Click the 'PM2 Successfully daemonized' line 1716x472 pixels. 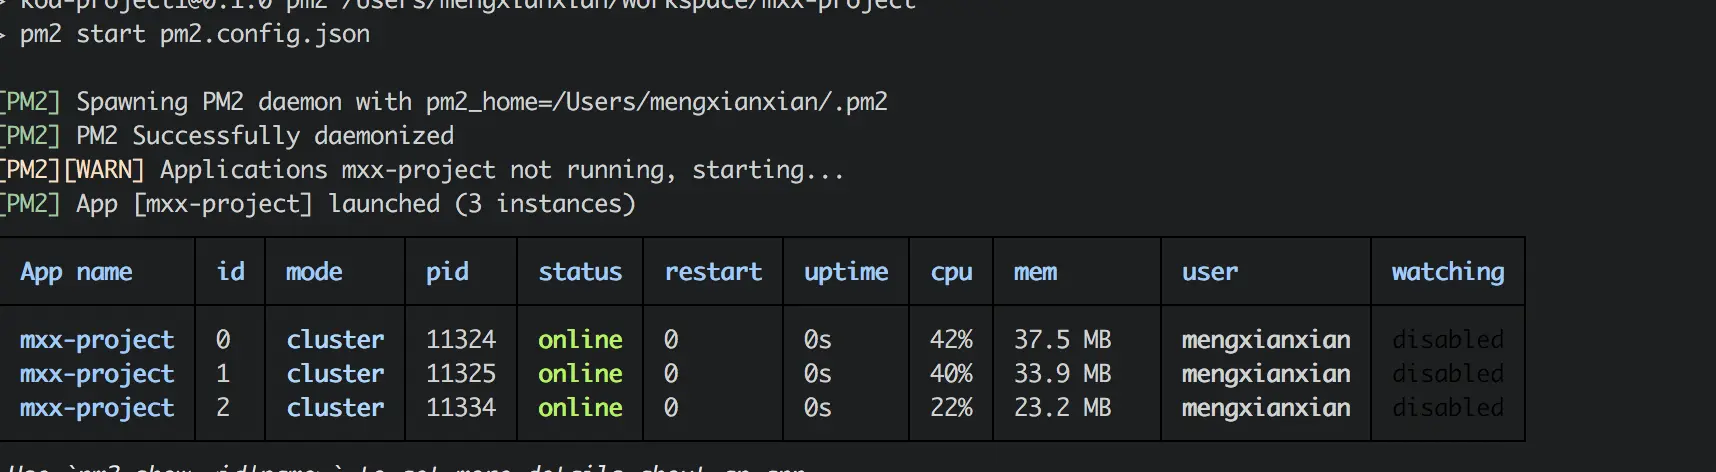265,136
